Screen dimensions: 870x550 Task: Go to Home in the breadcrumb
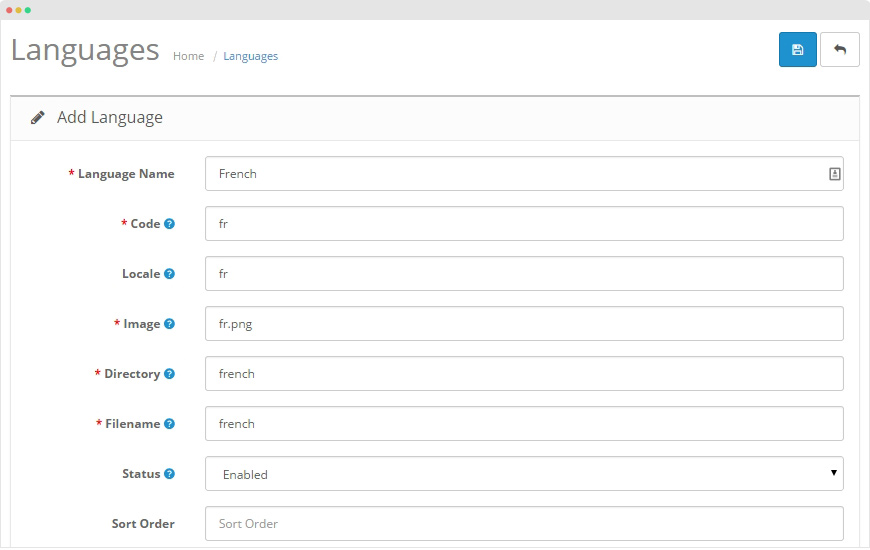pos(188,56)
